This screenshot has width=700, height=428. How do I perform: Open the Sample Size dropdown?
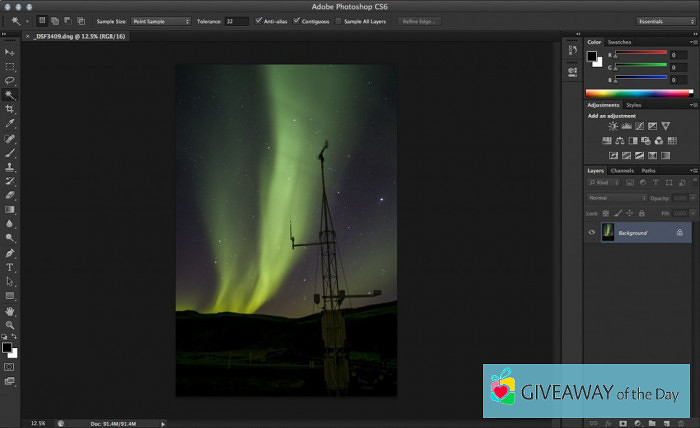tap(160, 20)
